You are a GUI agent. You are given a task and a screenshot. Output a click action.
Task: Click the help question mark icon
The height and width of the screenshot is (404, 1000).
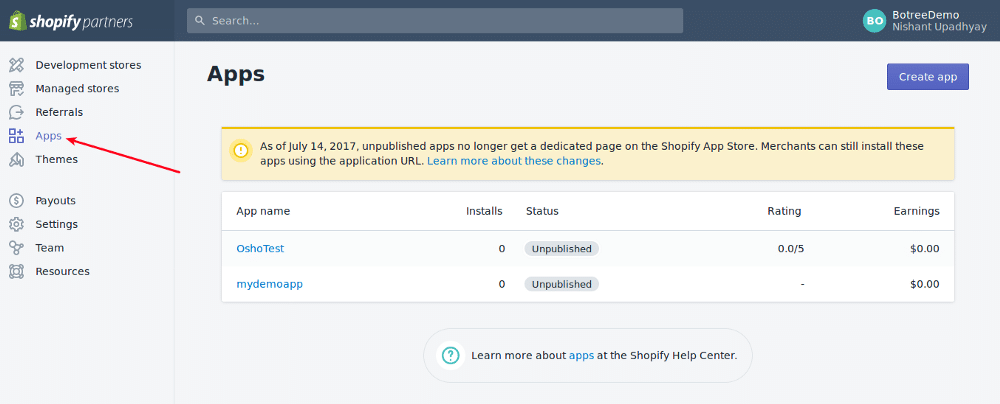pos(450,355)
